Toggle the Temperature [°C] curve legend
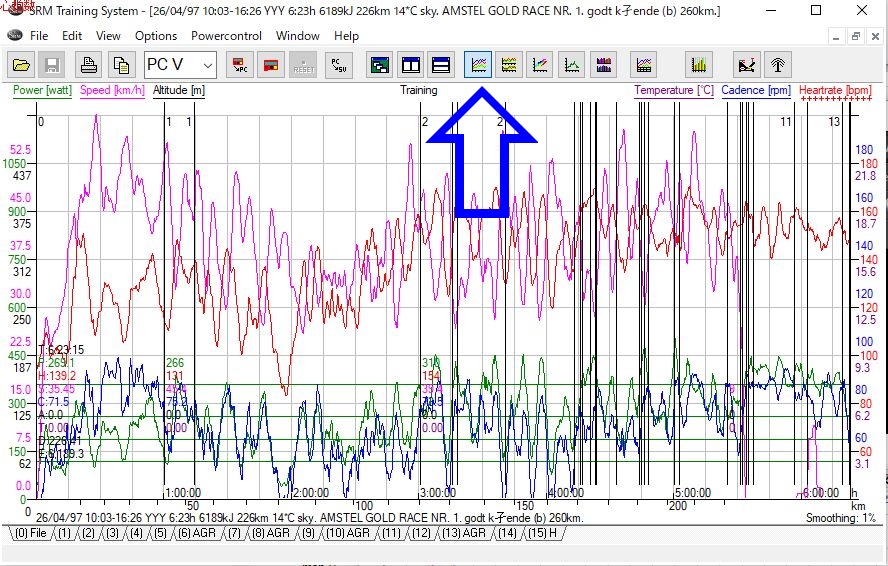 point(674,90)
